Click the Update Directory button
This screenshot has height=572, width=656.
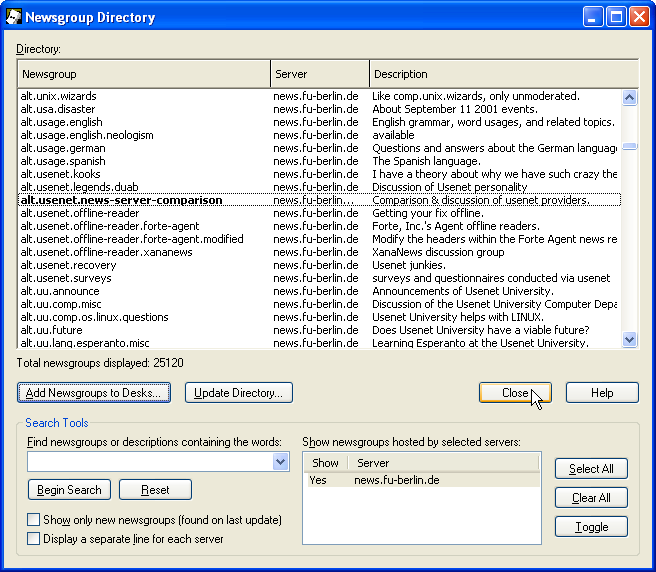(x=238, y=393)
